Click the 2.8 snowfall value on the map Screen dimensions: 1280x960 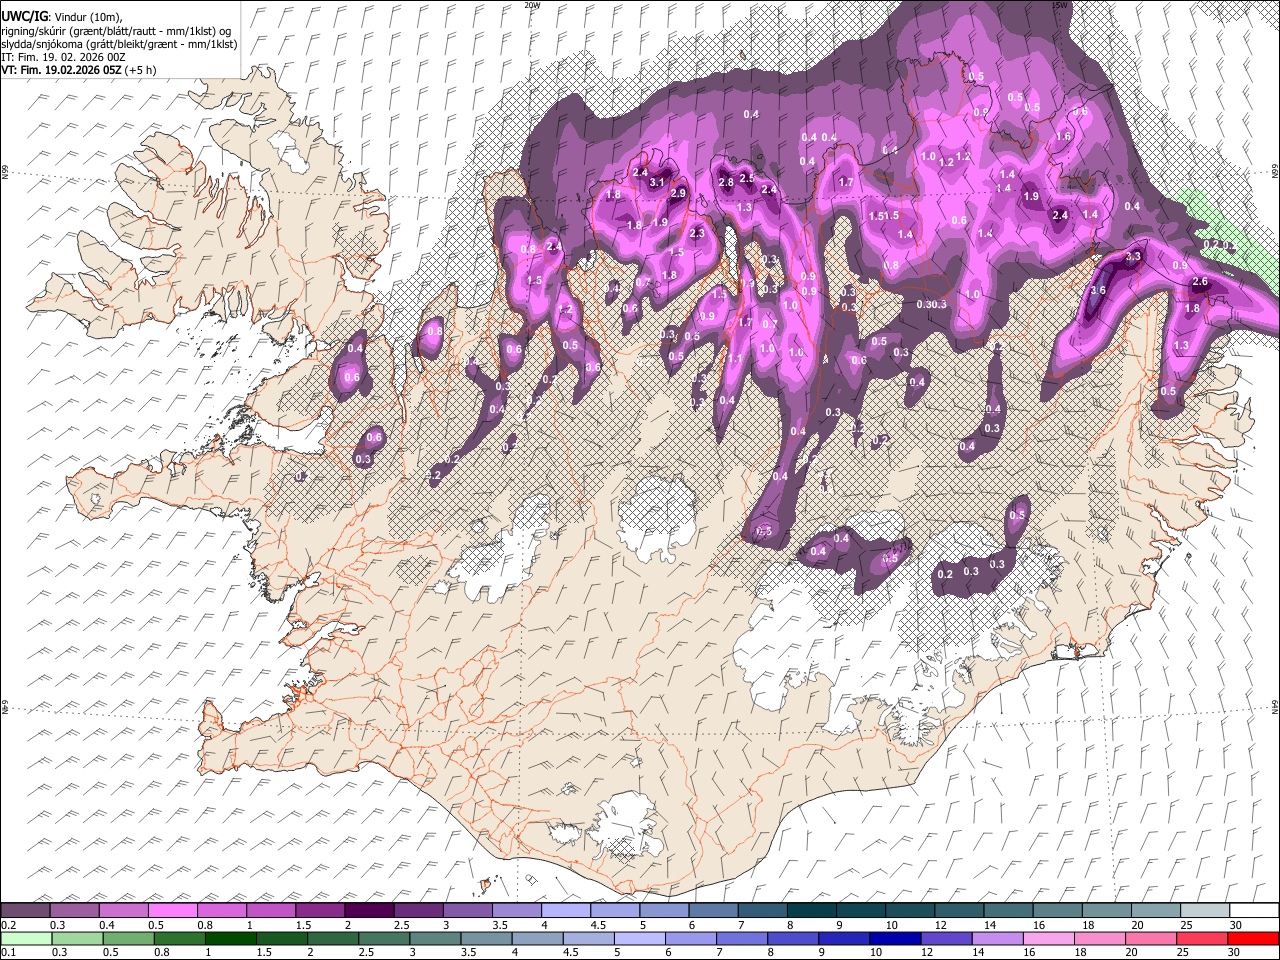726,182
